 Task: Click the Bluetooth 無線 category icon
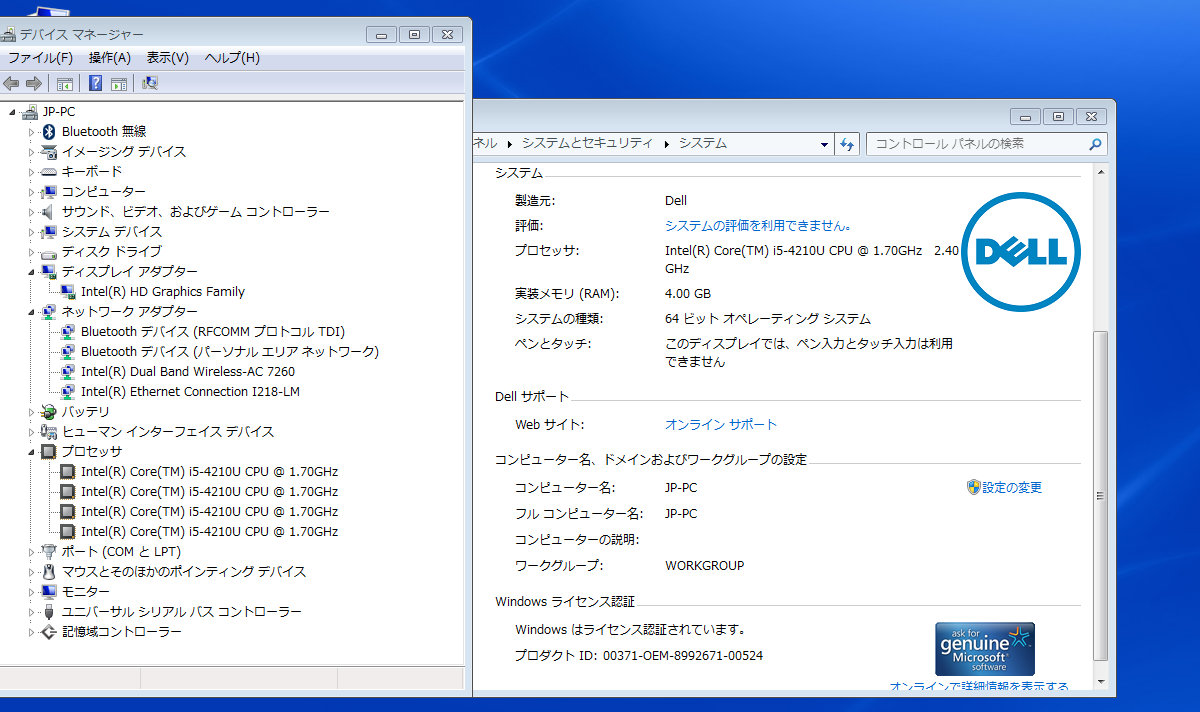pos(49,131)
